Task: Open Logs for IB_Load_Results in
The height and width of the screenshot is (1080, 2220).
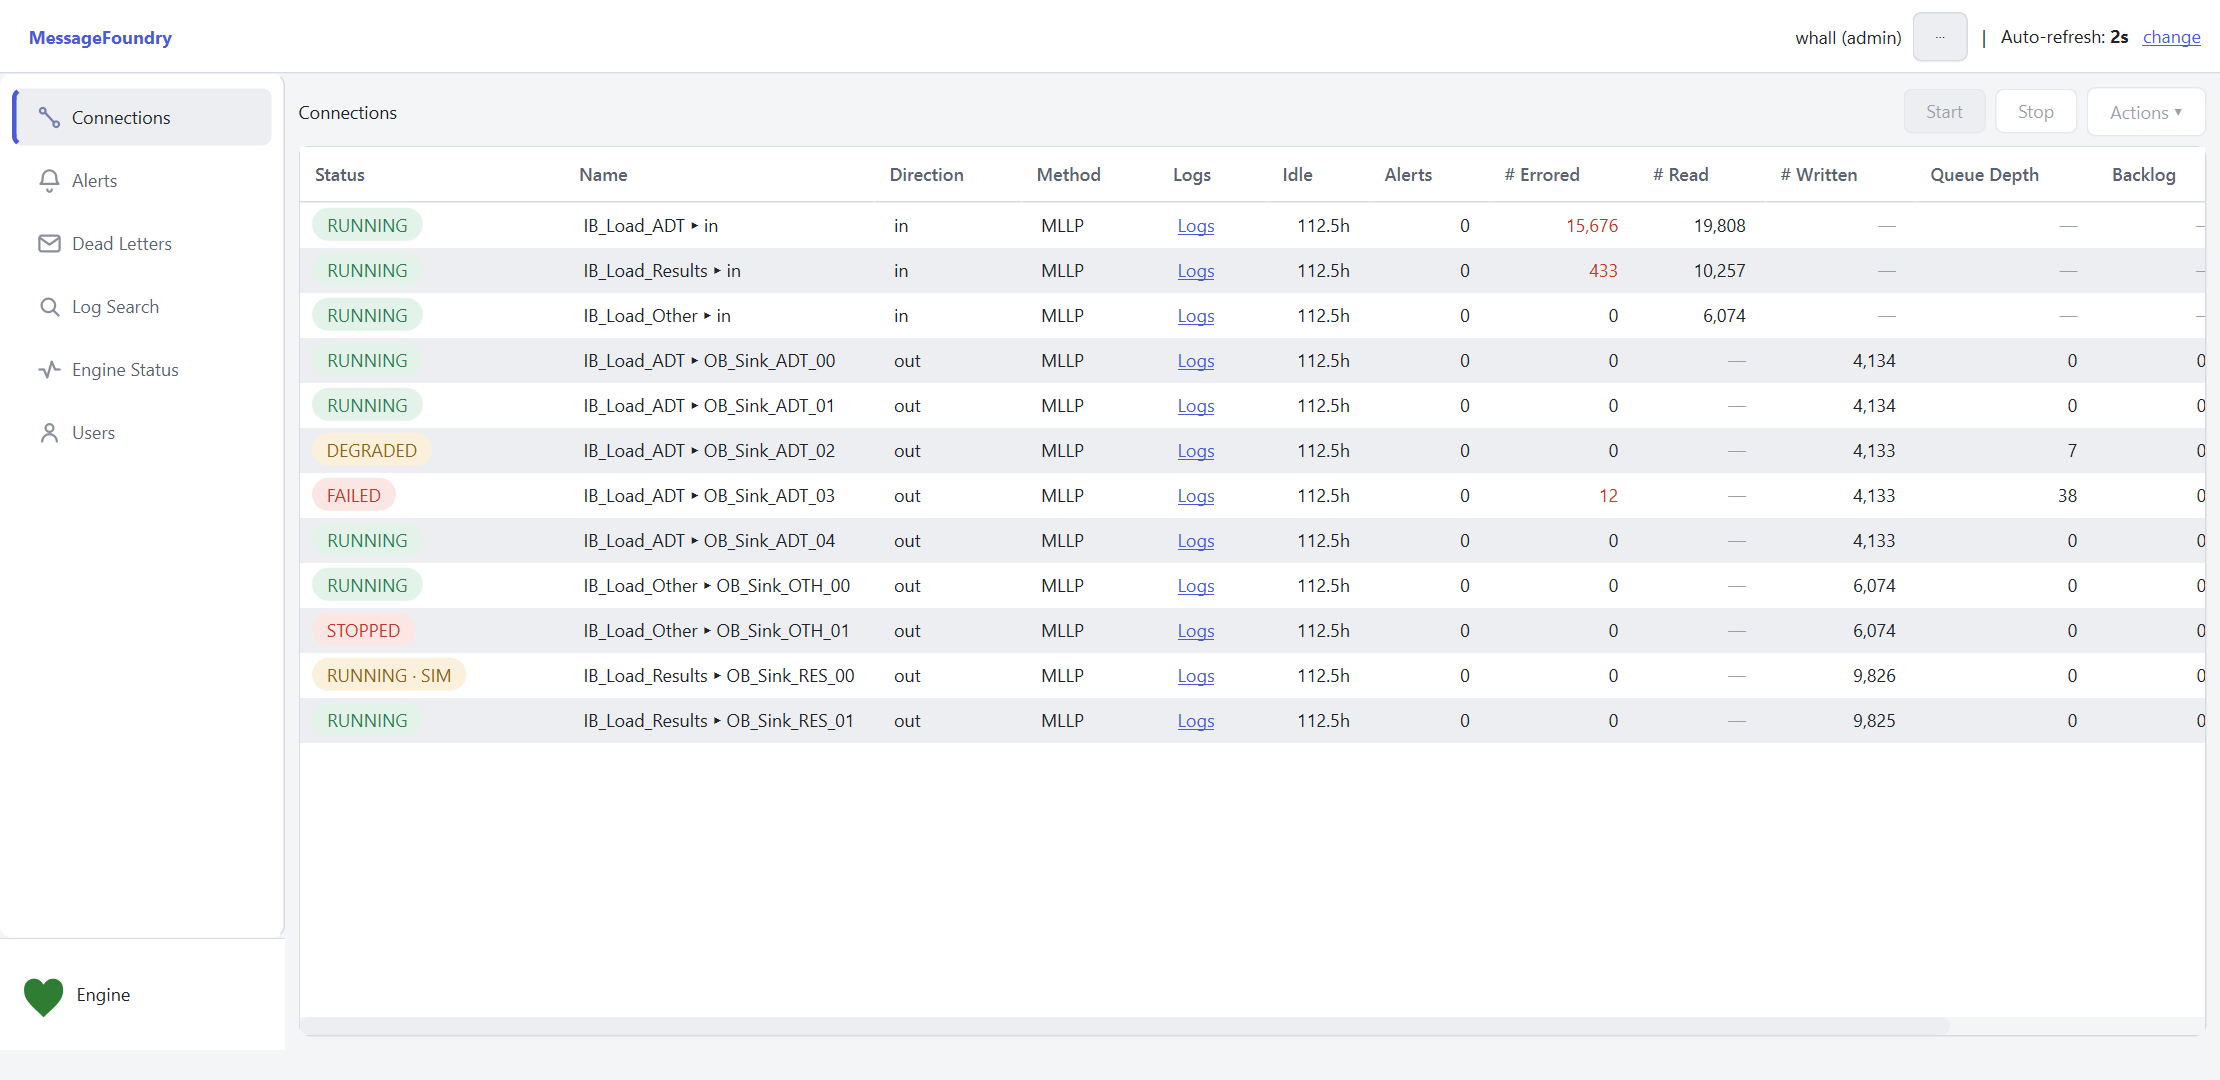Action: tap(1195, 271)
